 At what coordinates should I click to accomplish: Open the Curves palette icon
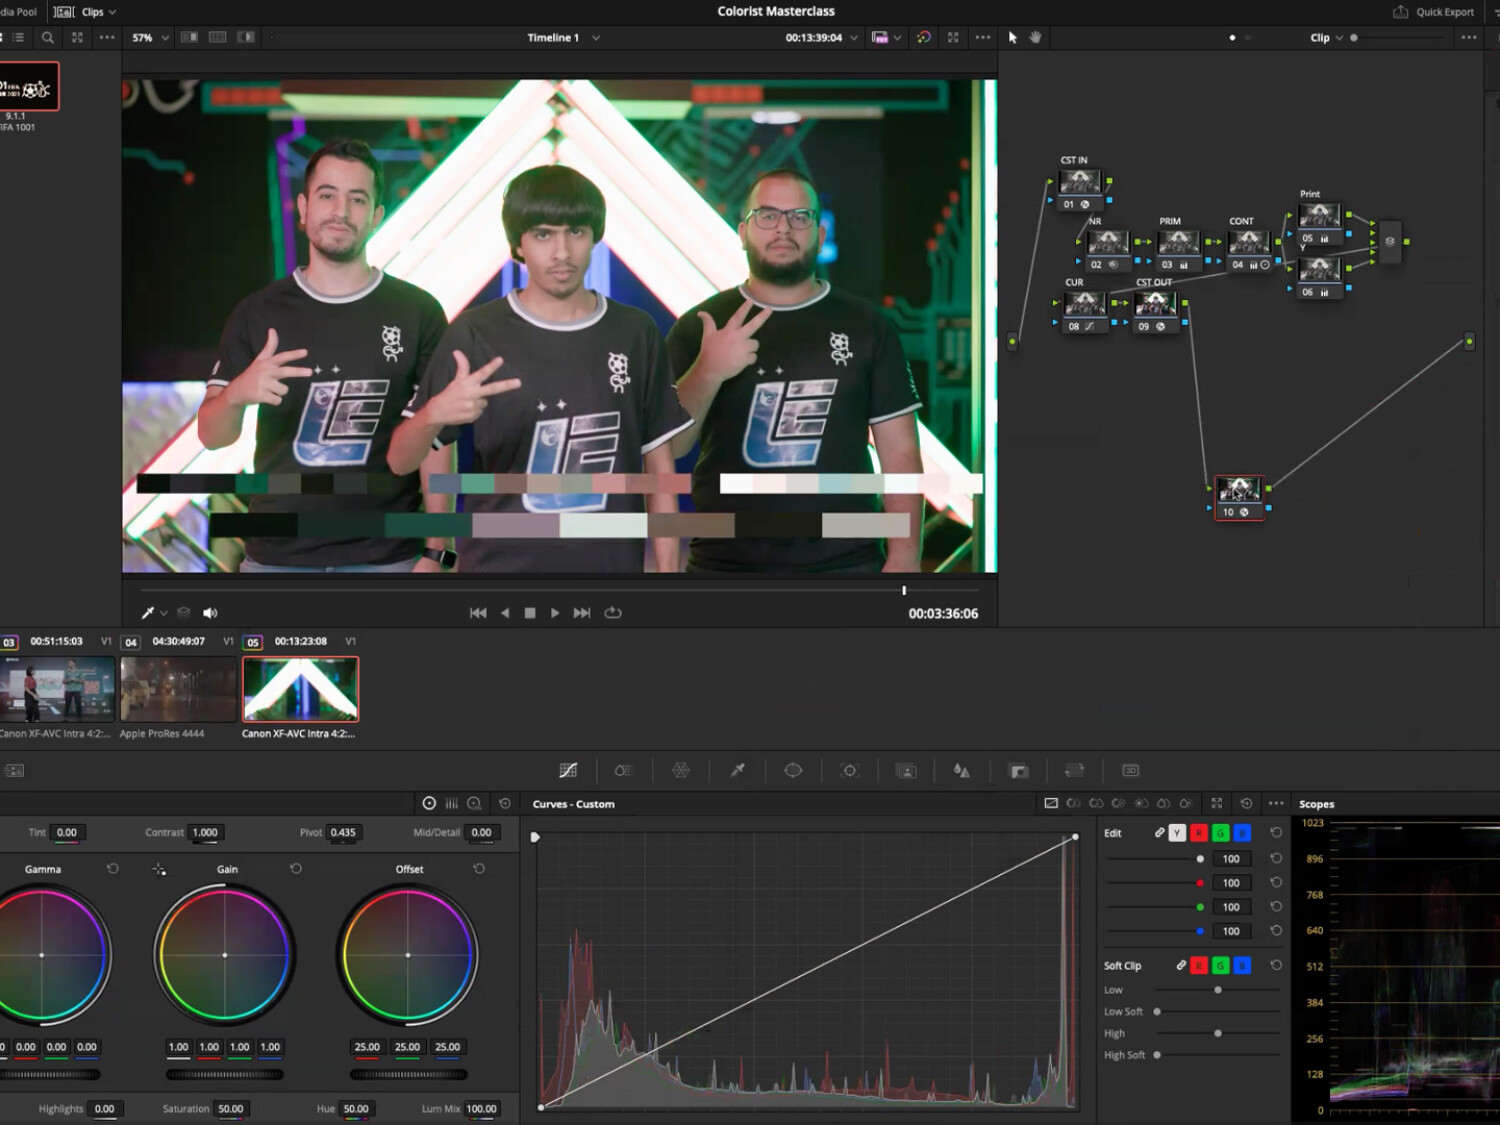click(568, 770)
